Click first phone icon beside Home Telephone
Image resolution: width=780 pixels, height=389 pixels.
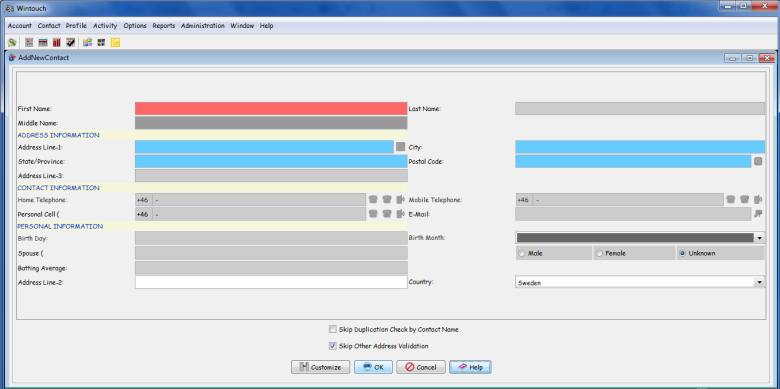[373, 199]
